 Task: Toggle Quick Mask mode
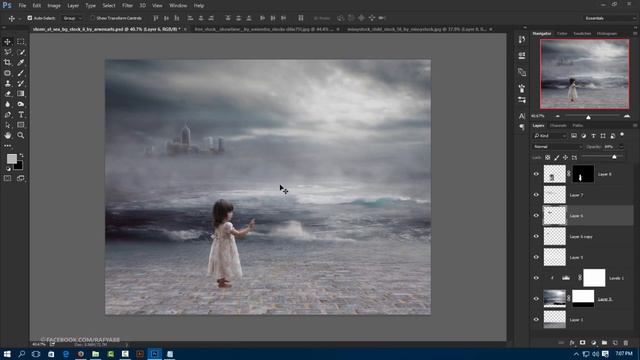pyautogui.click(x=7, y=178)
